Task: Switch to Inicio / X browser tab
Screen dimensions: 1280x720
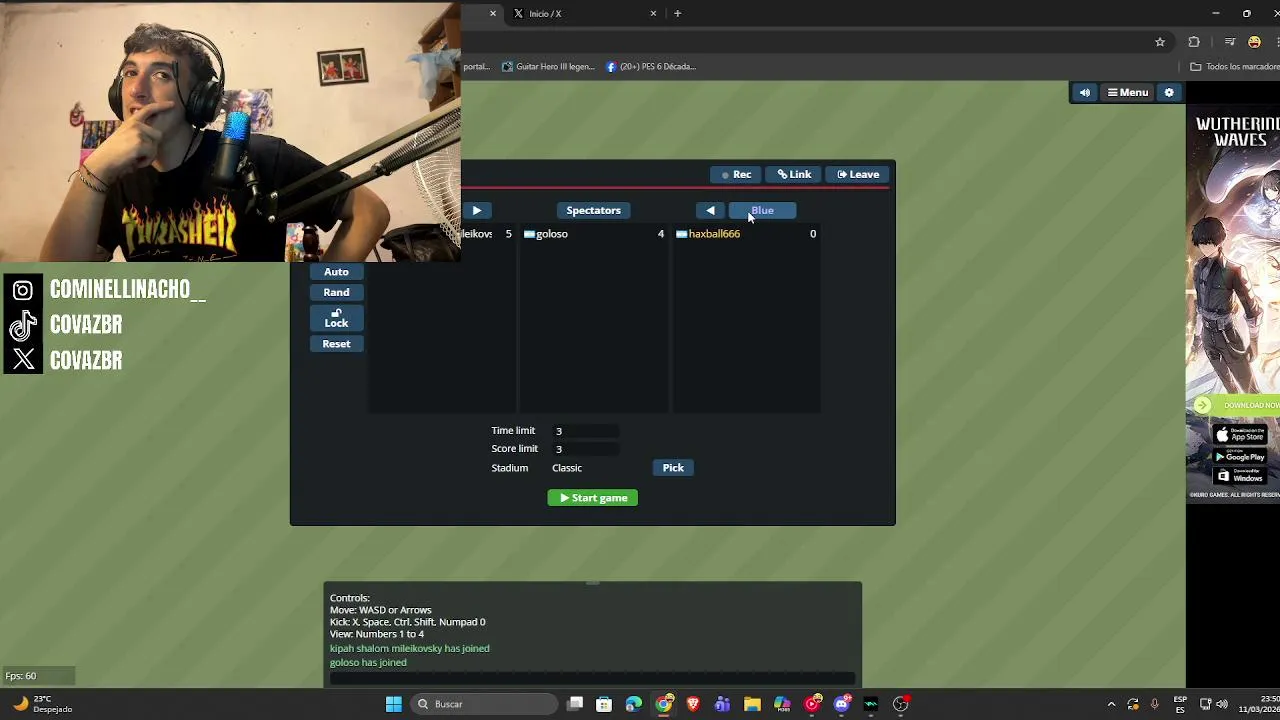Action: point(581,14)
